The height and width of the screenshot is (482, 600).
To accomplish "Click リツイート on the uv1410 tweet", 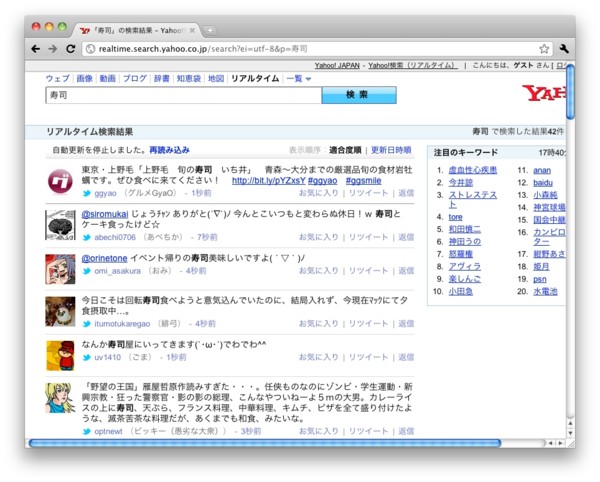I will pos(368,357).
